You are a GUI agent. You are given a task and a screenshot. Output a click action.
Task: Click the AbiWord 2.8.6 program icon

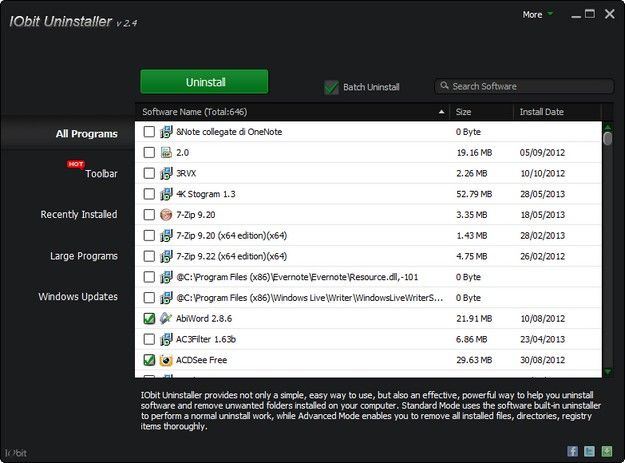click(166, 317)
